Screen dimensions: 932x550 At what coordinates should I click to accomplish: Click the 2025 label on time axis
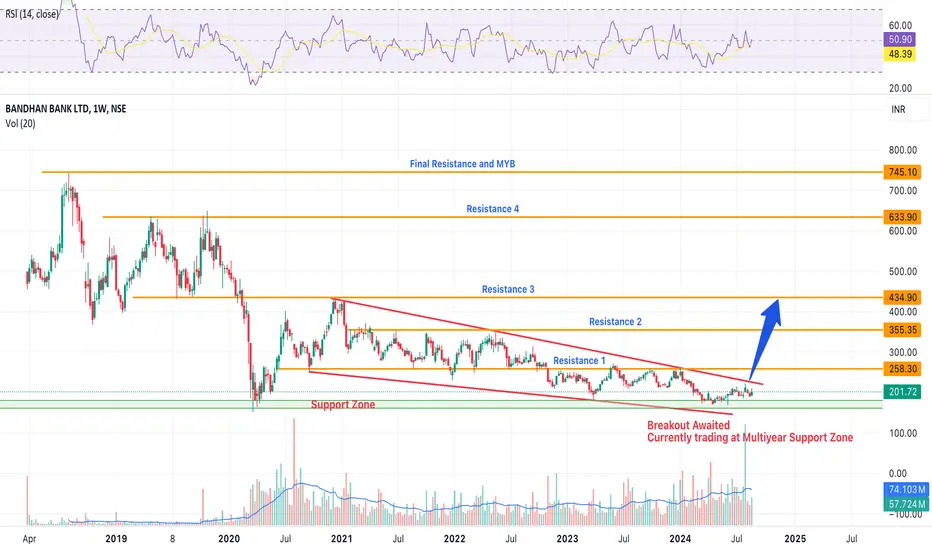pyautogui.click(x=795, y=539)
